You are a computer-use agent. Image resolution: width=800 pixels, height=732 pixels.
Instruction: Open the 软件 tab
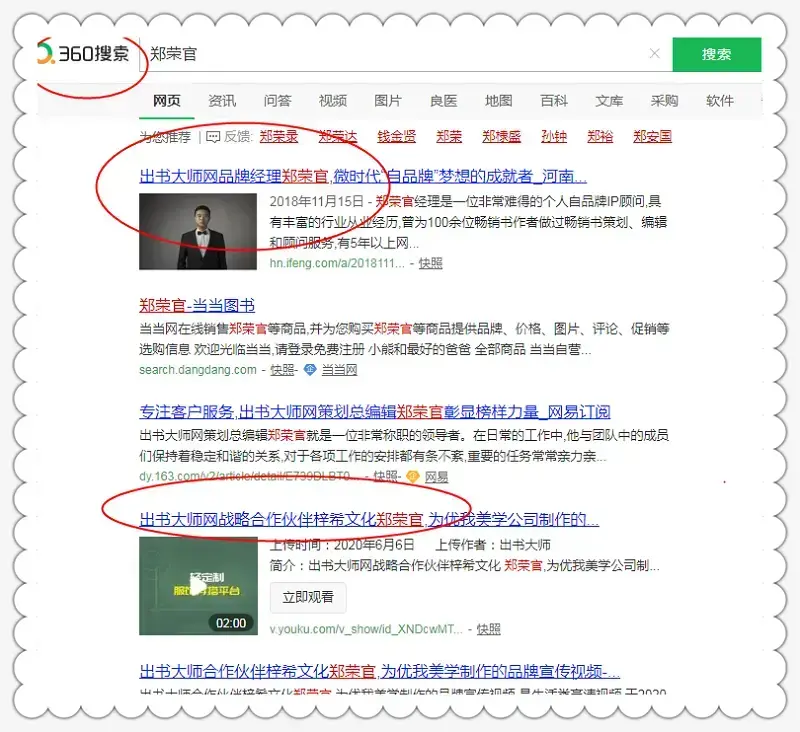point(720,101)
